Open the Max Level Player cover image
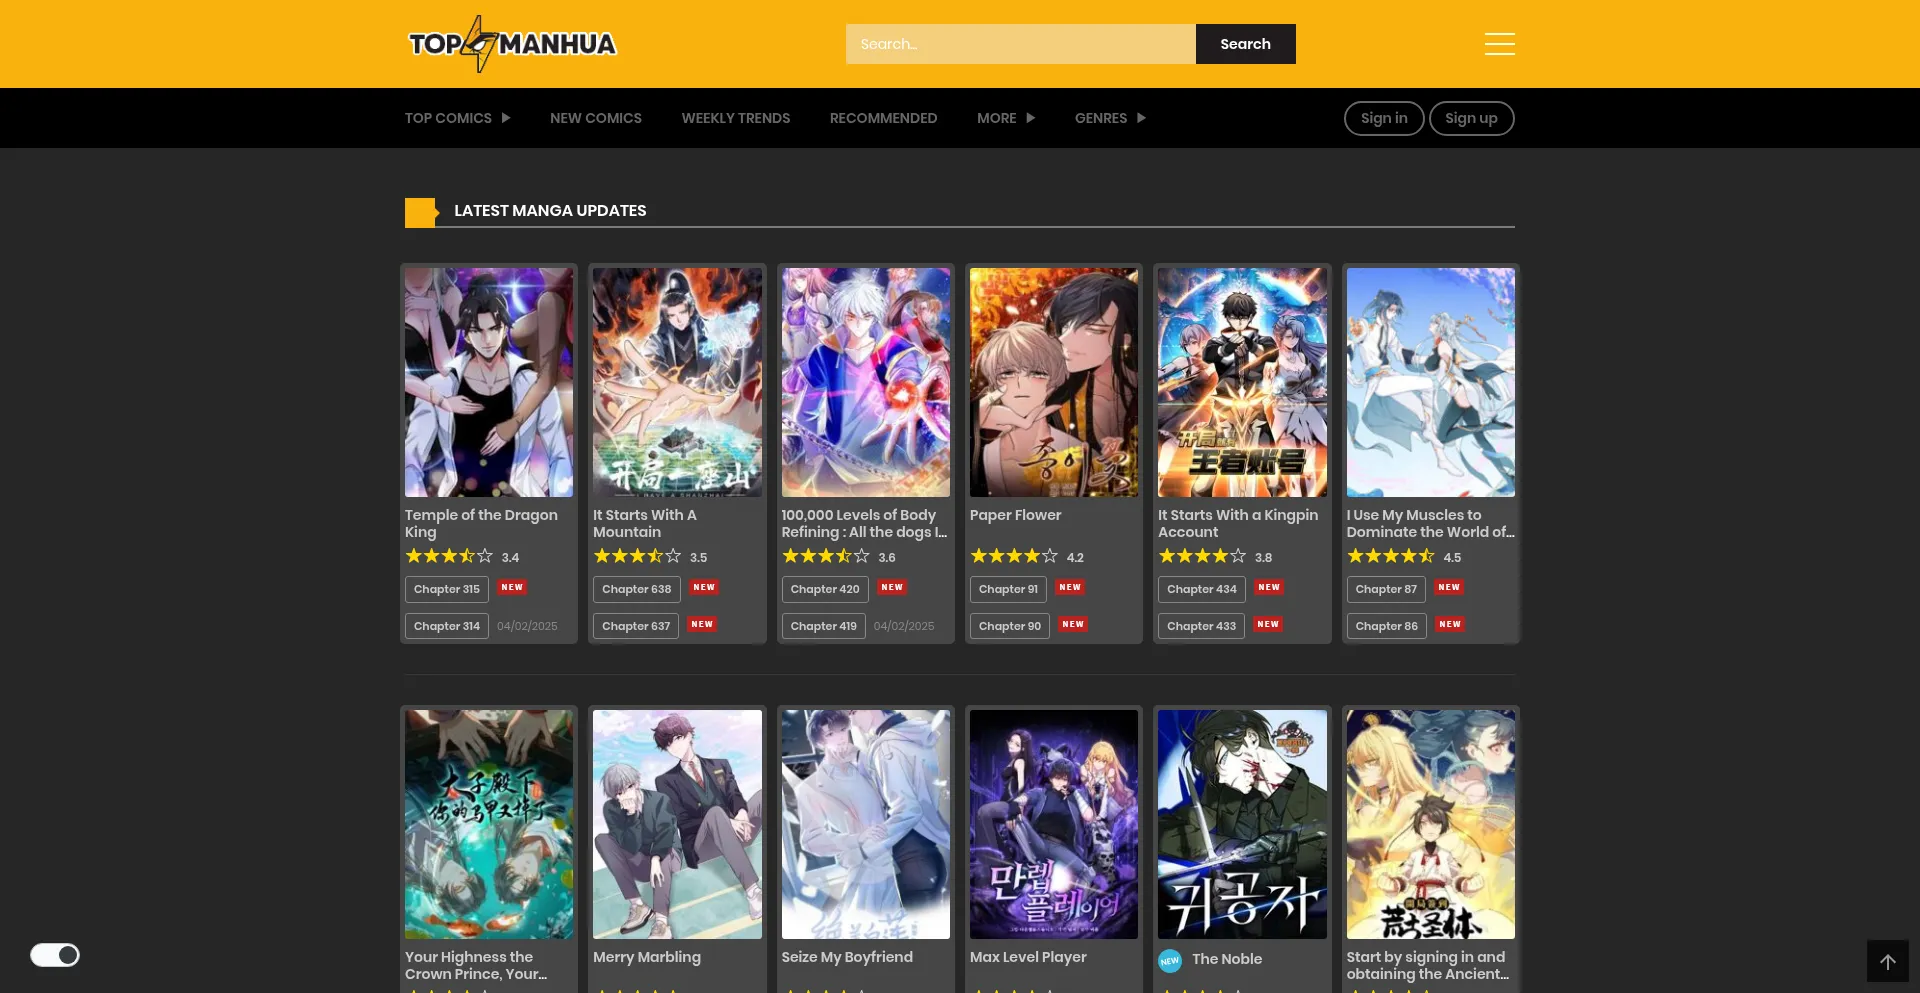1920x993 pixels. (1054, 824)
